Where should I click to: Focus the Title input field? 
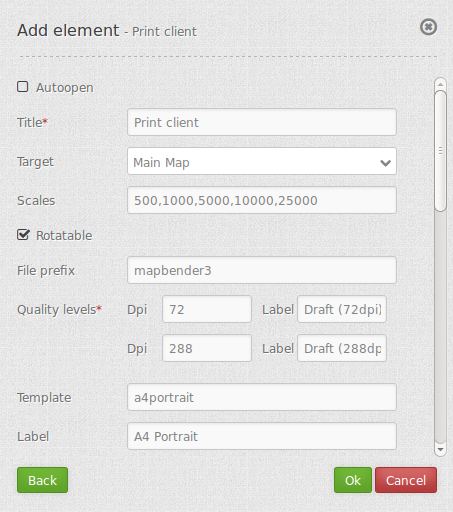pyautogui.click(x=262, y=122)
